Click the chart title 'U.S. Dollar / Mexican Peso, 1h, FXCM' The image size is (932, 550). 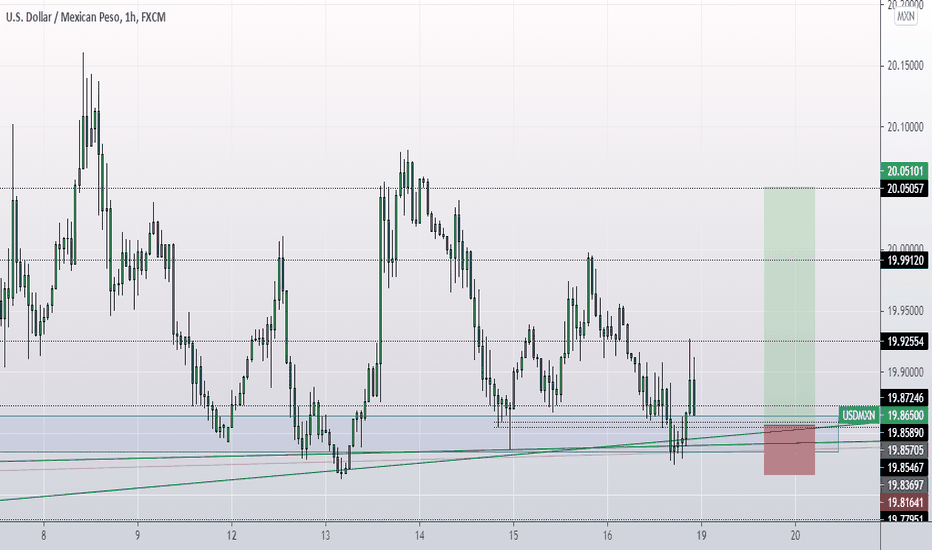(x=86, y=18)
